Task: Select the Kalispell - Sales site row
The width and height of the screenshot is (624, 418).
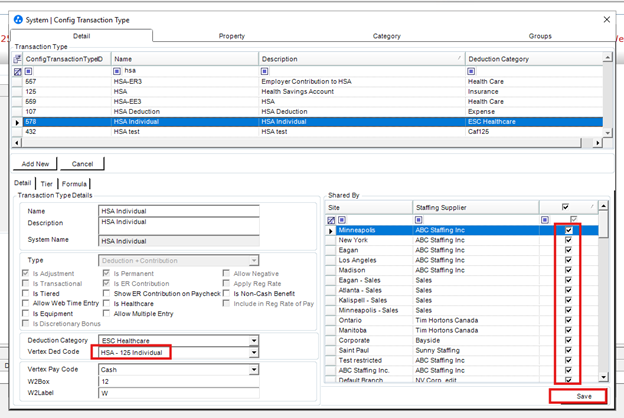Action: click(462, 300)
